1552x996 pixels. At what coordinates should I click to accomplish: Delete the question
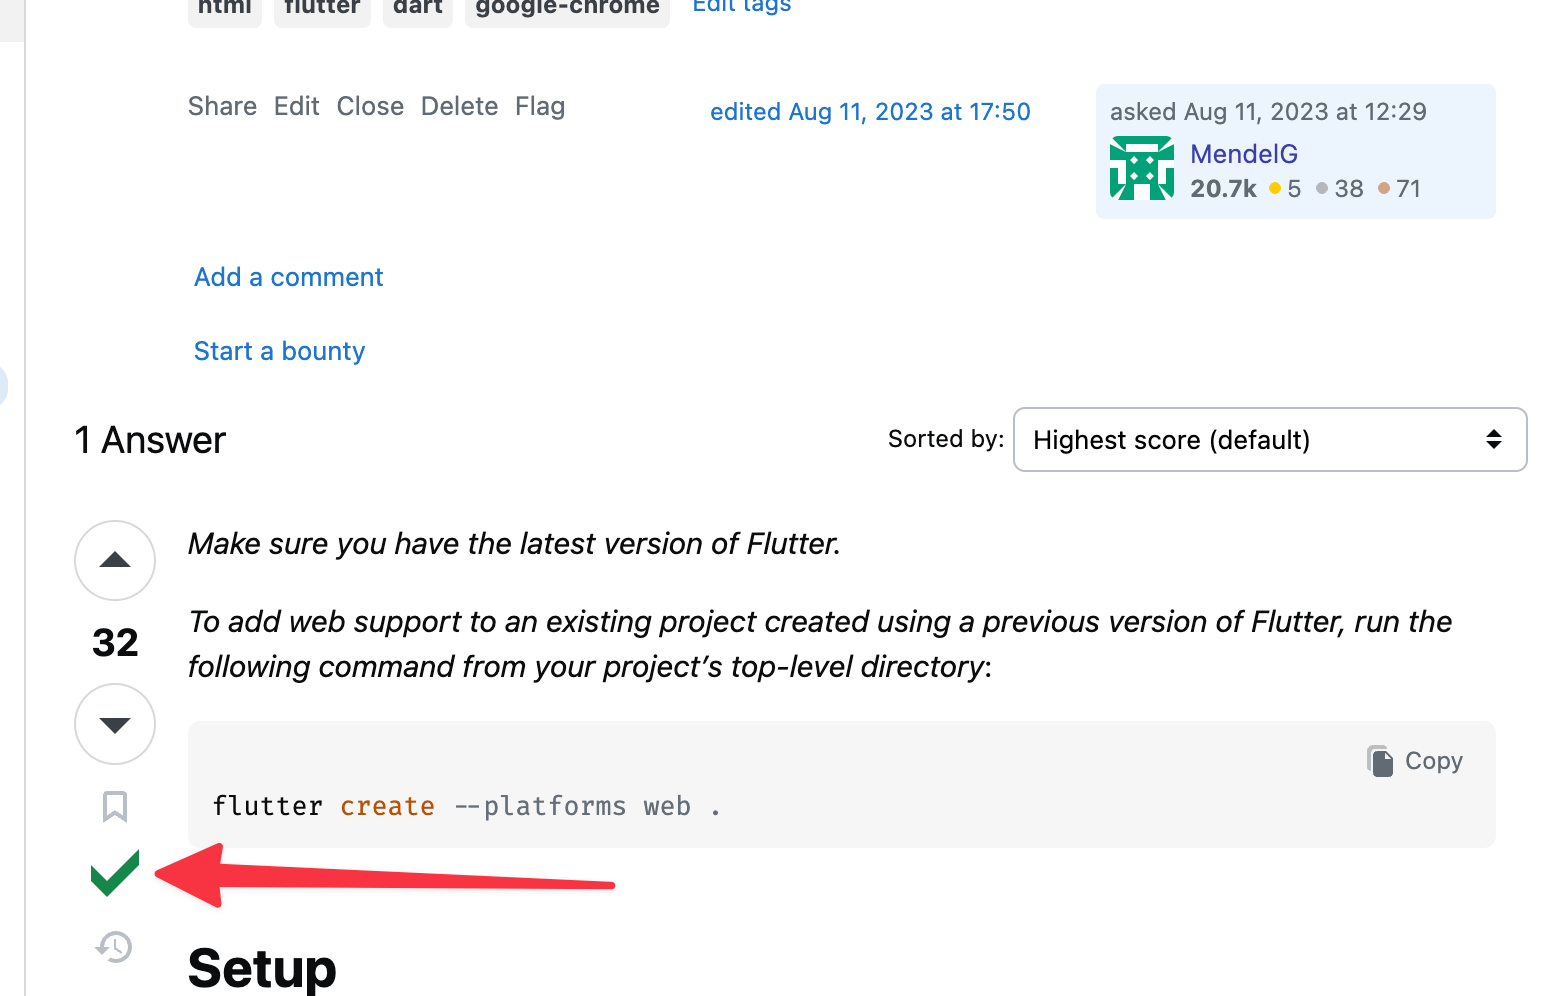(459, 106)
